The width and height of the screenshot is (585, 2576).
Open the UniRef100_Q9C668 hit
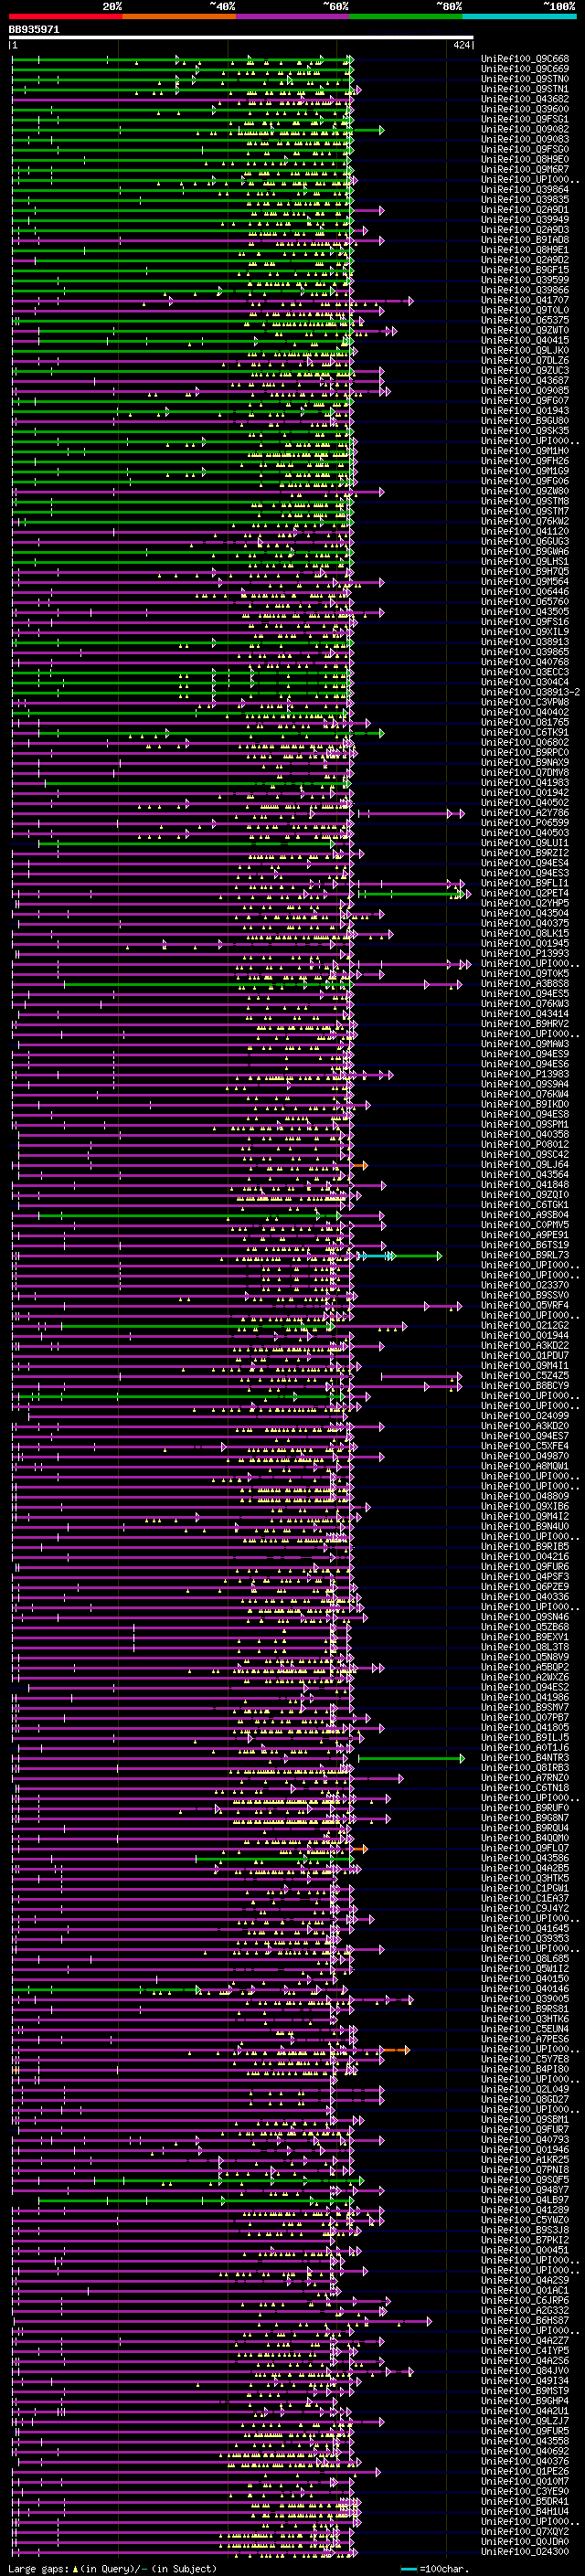pos(525,59)
